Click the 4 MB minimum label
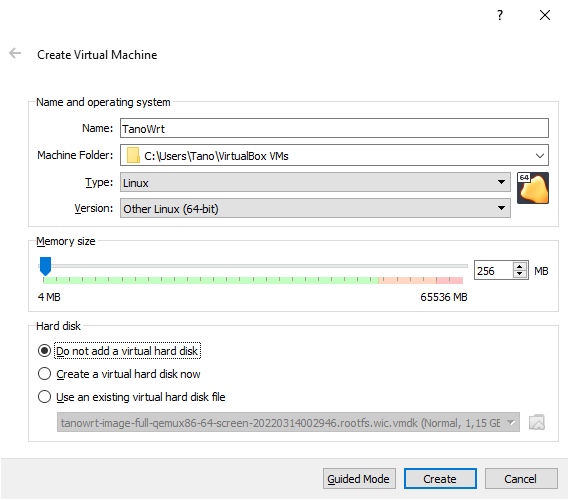Image resolution: width=569 pixels, height=500 pixels. click(49, 297)
